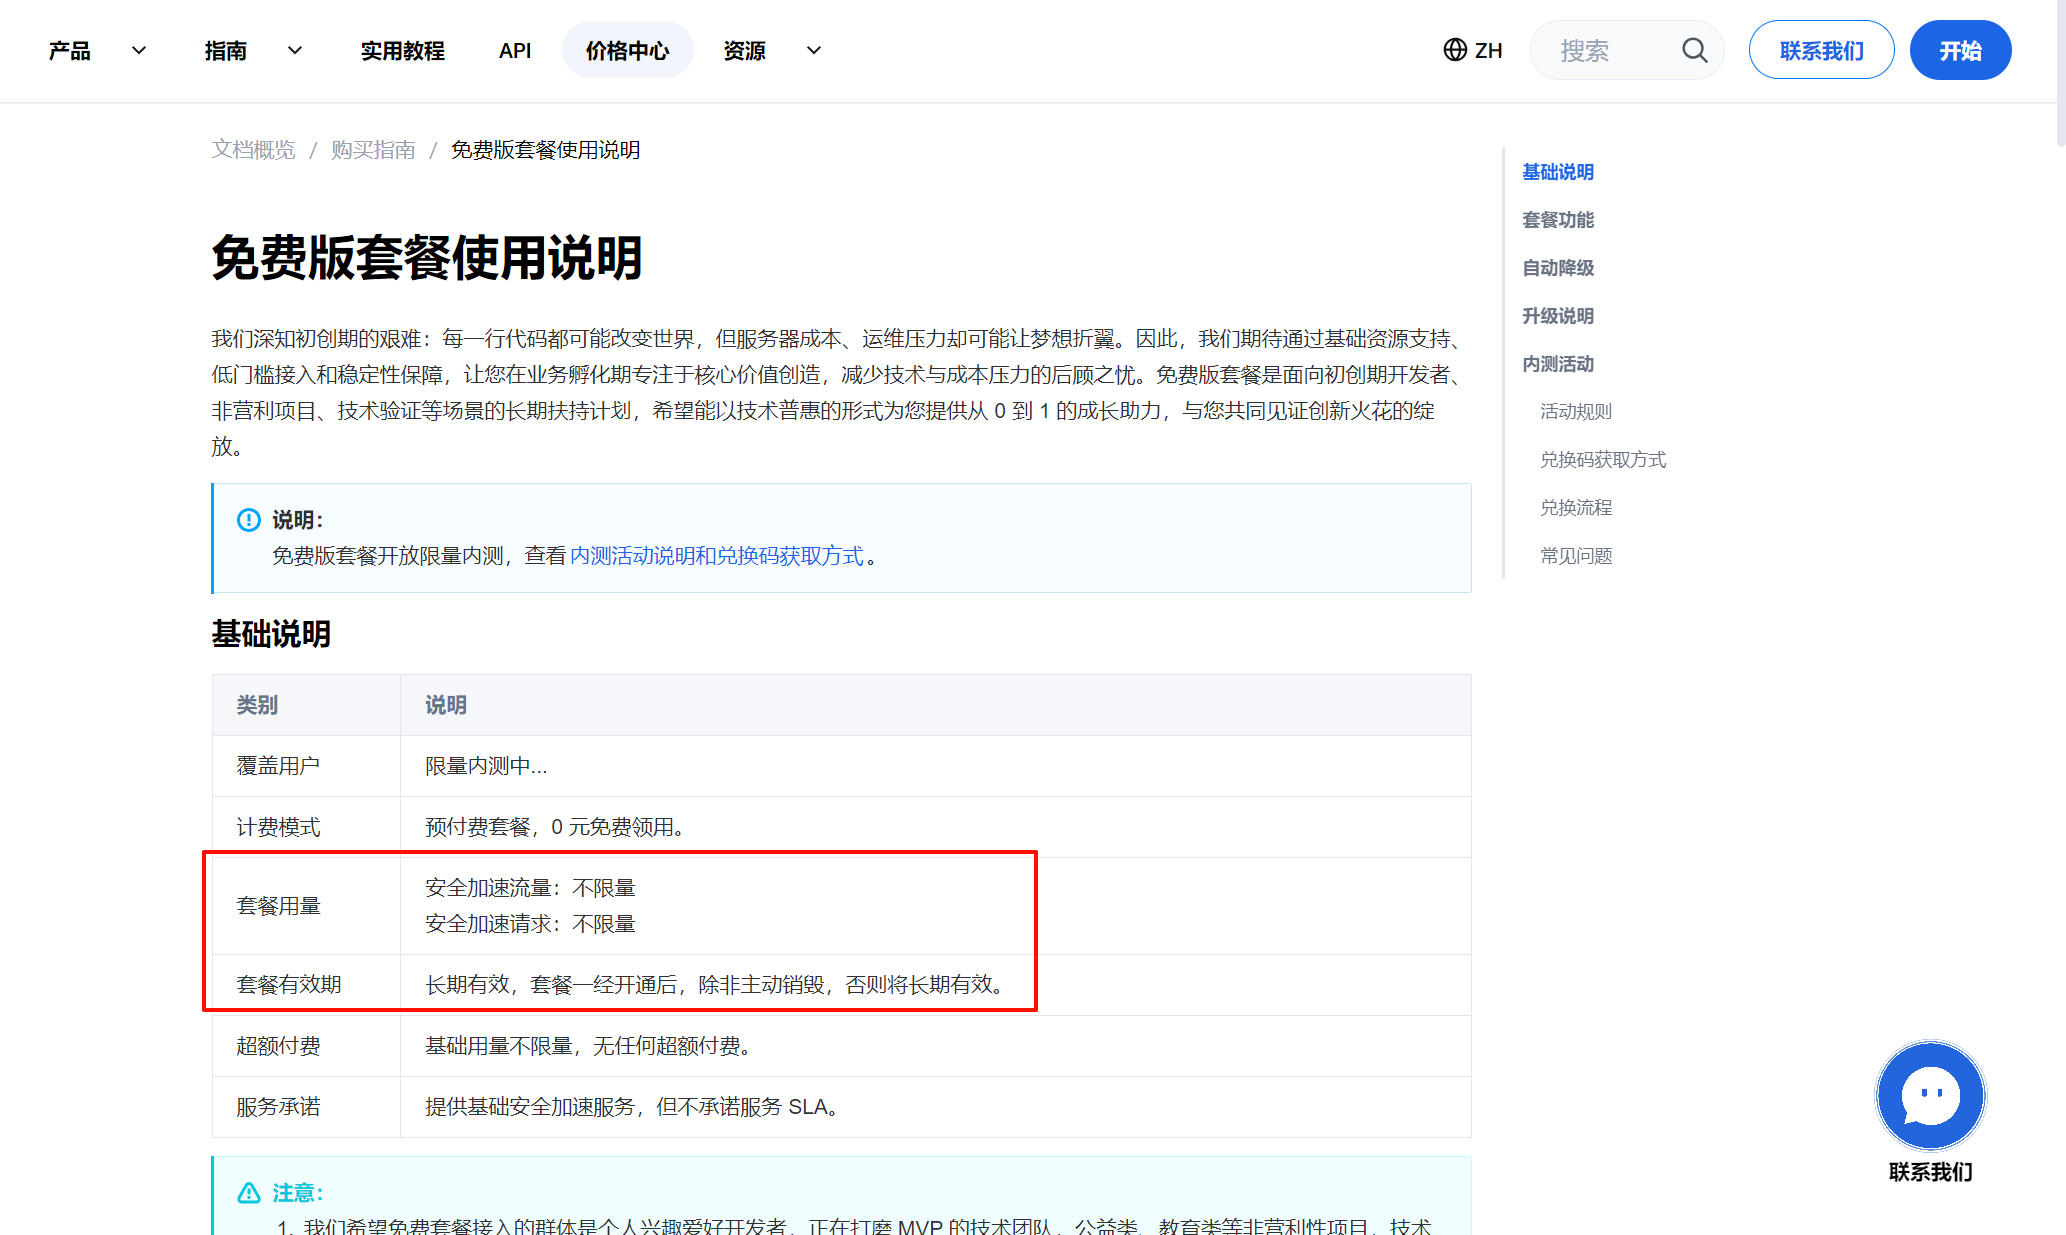
Task: Click the 基础说明 section heading
Action: (271, 634)
